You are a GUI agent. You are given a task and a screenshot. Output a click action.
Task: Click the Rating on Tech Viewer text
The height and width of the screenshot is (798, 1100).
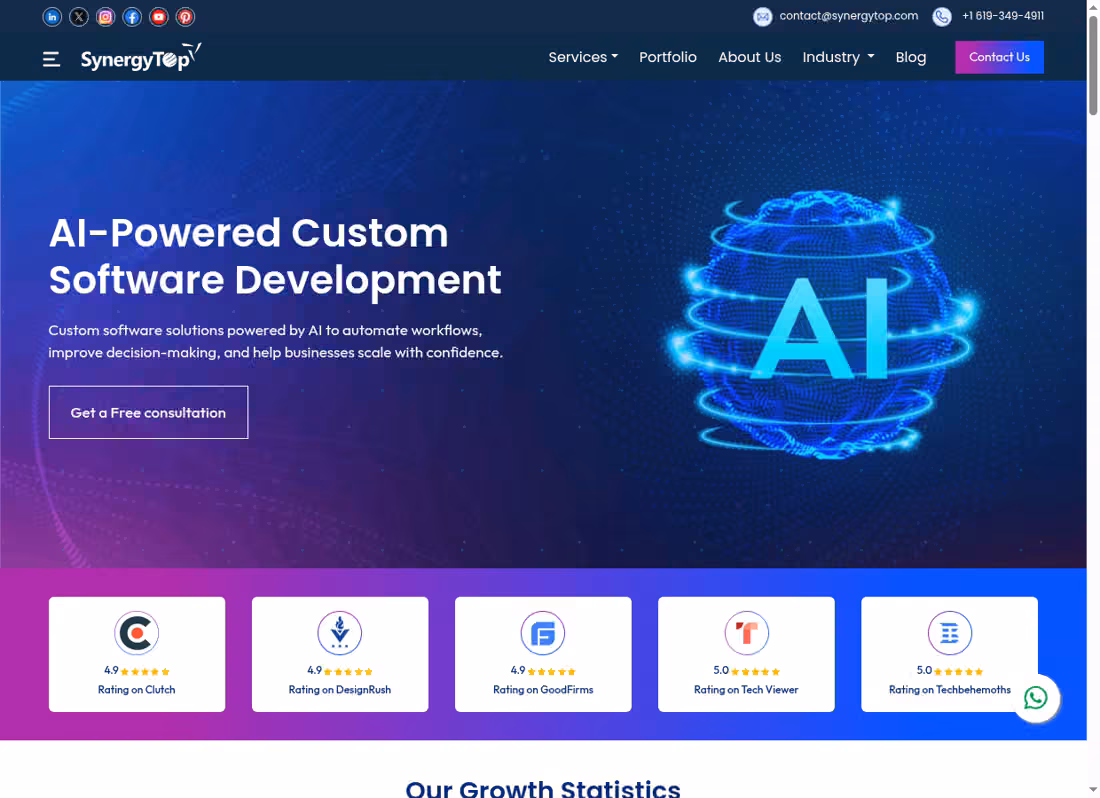pos(746,690)
